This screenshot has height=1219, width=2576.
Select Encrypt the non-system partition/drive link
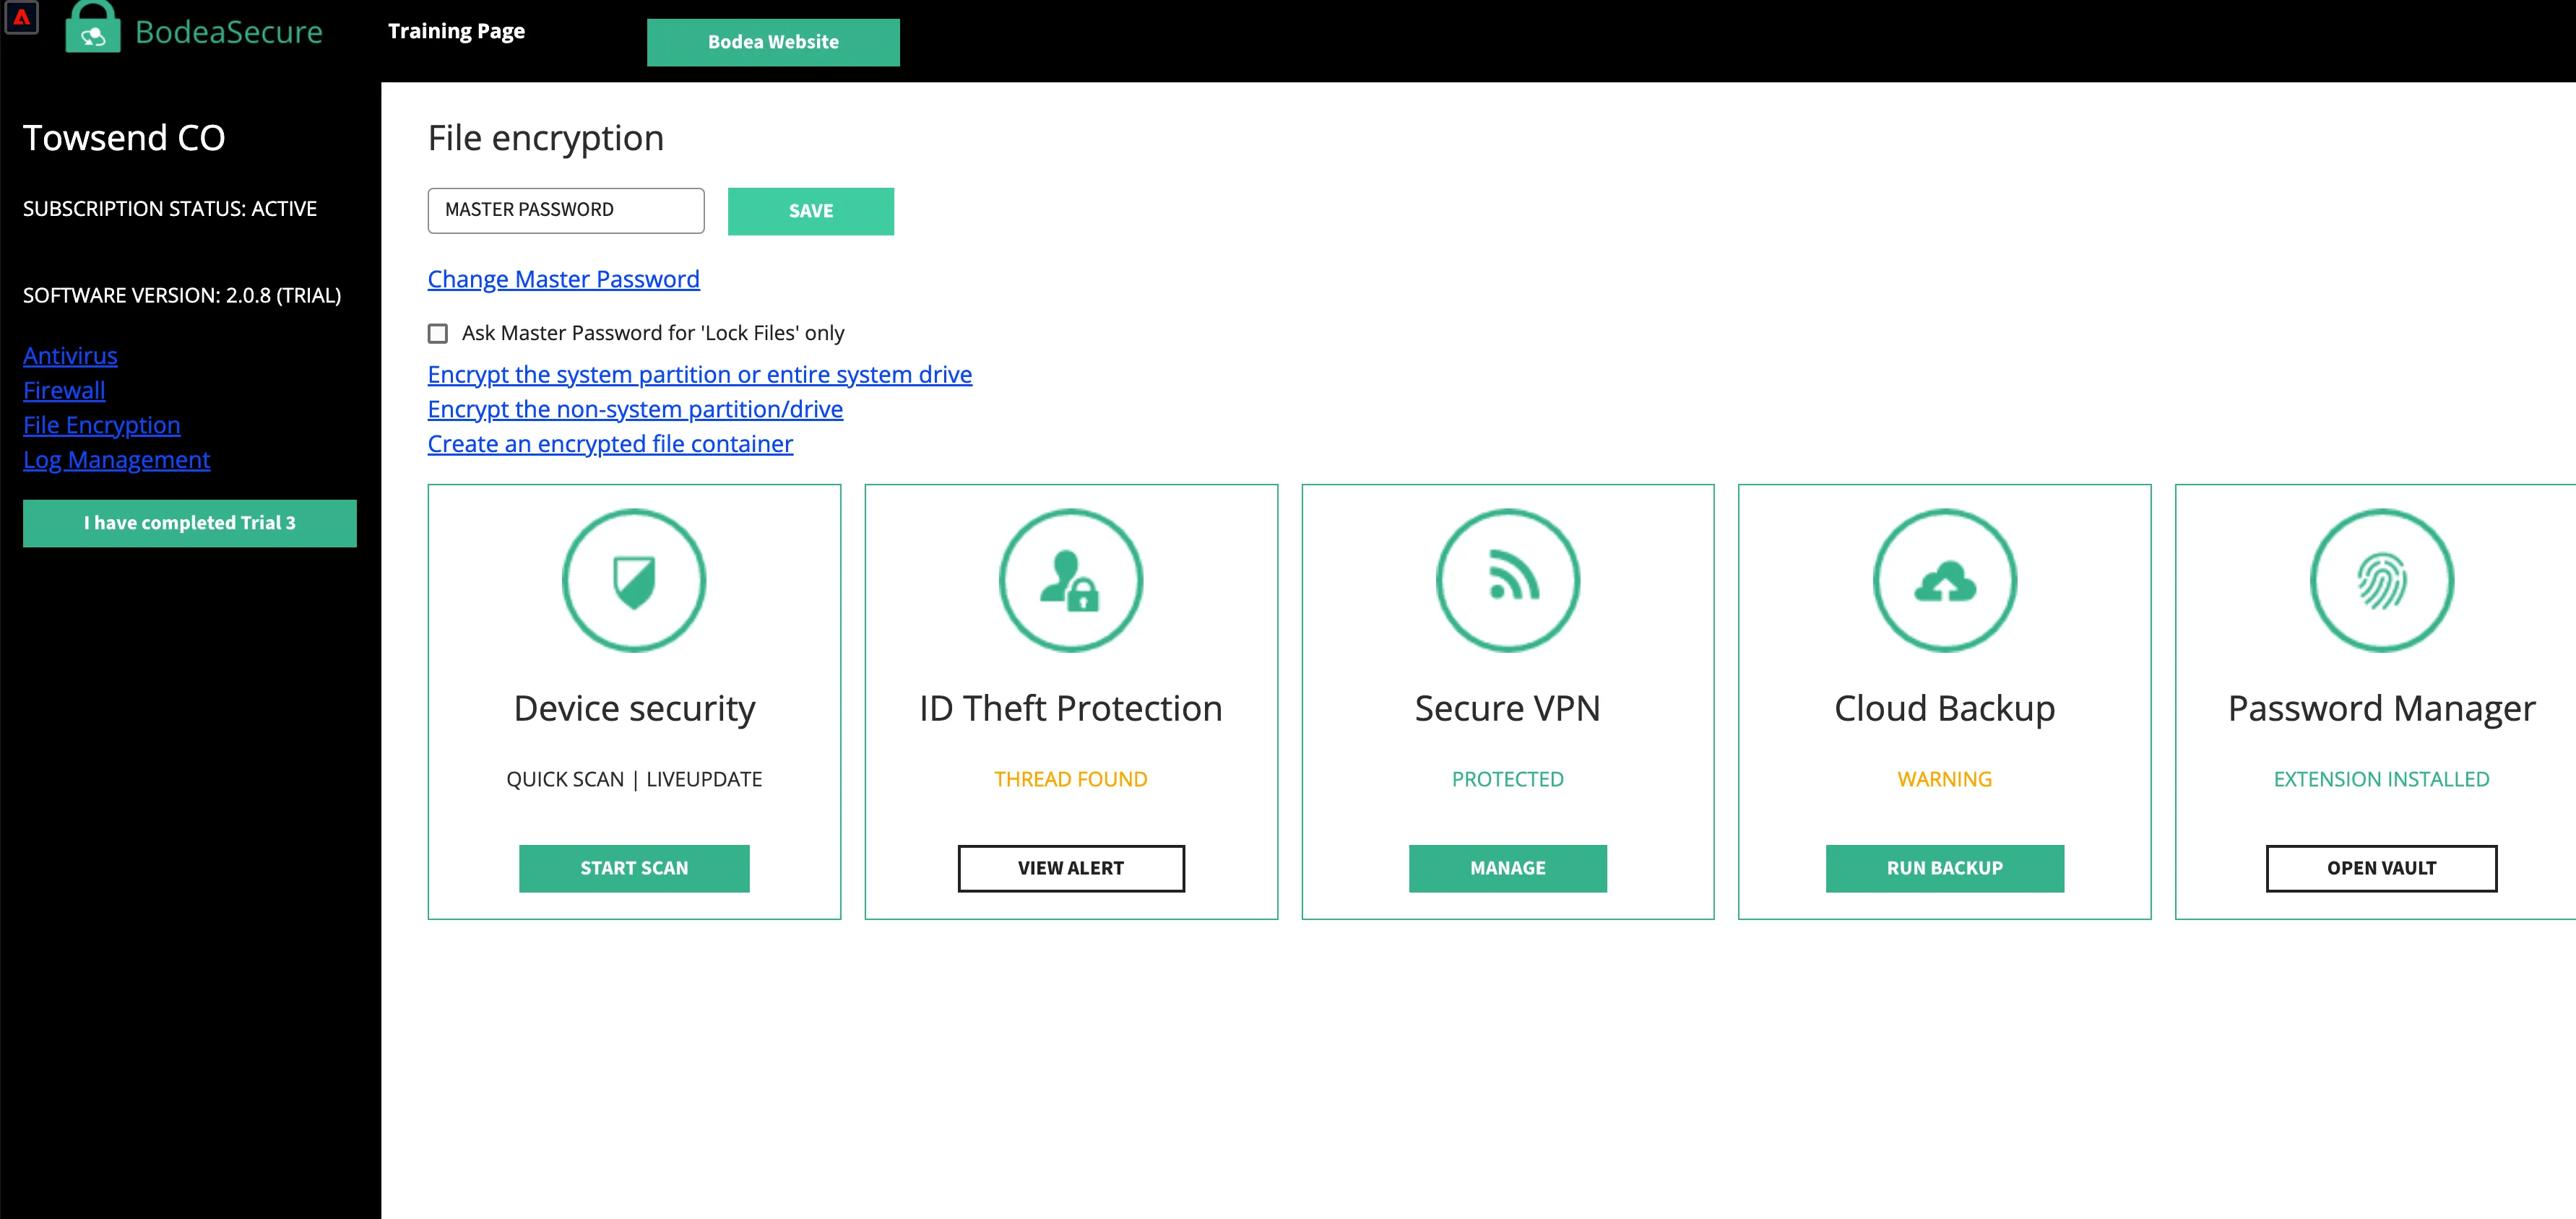click(x=635, y=409)
